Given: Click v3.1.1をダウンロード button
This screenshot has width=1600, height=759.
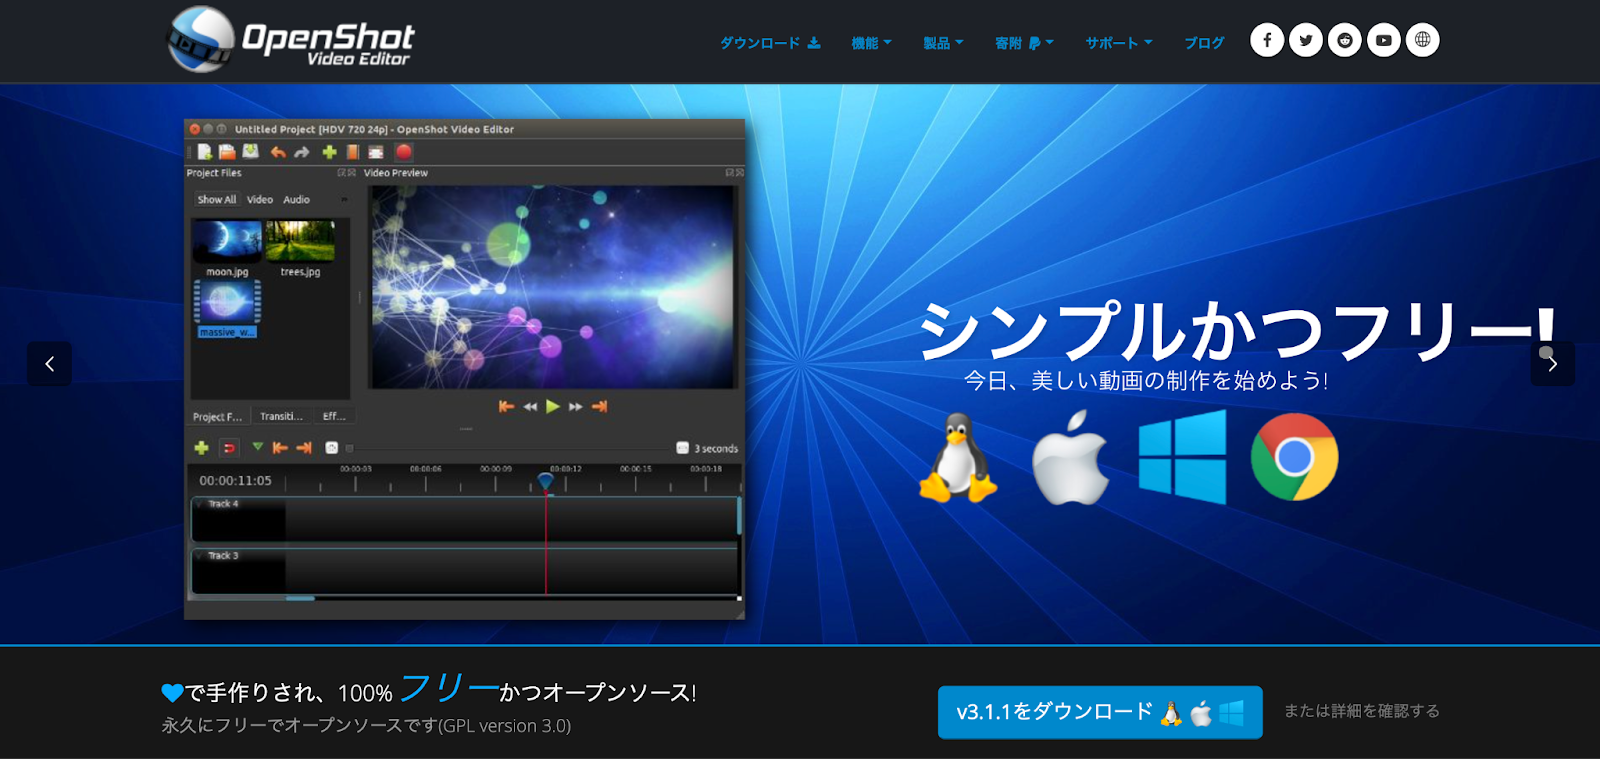Looking at the screenshot, I should [x=1100, y=712].
